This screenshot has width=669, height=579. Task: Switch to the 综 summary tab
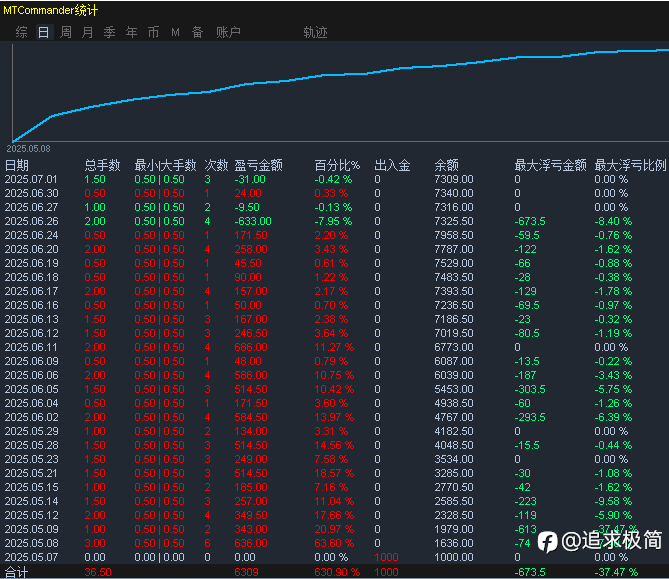point(21,32)
